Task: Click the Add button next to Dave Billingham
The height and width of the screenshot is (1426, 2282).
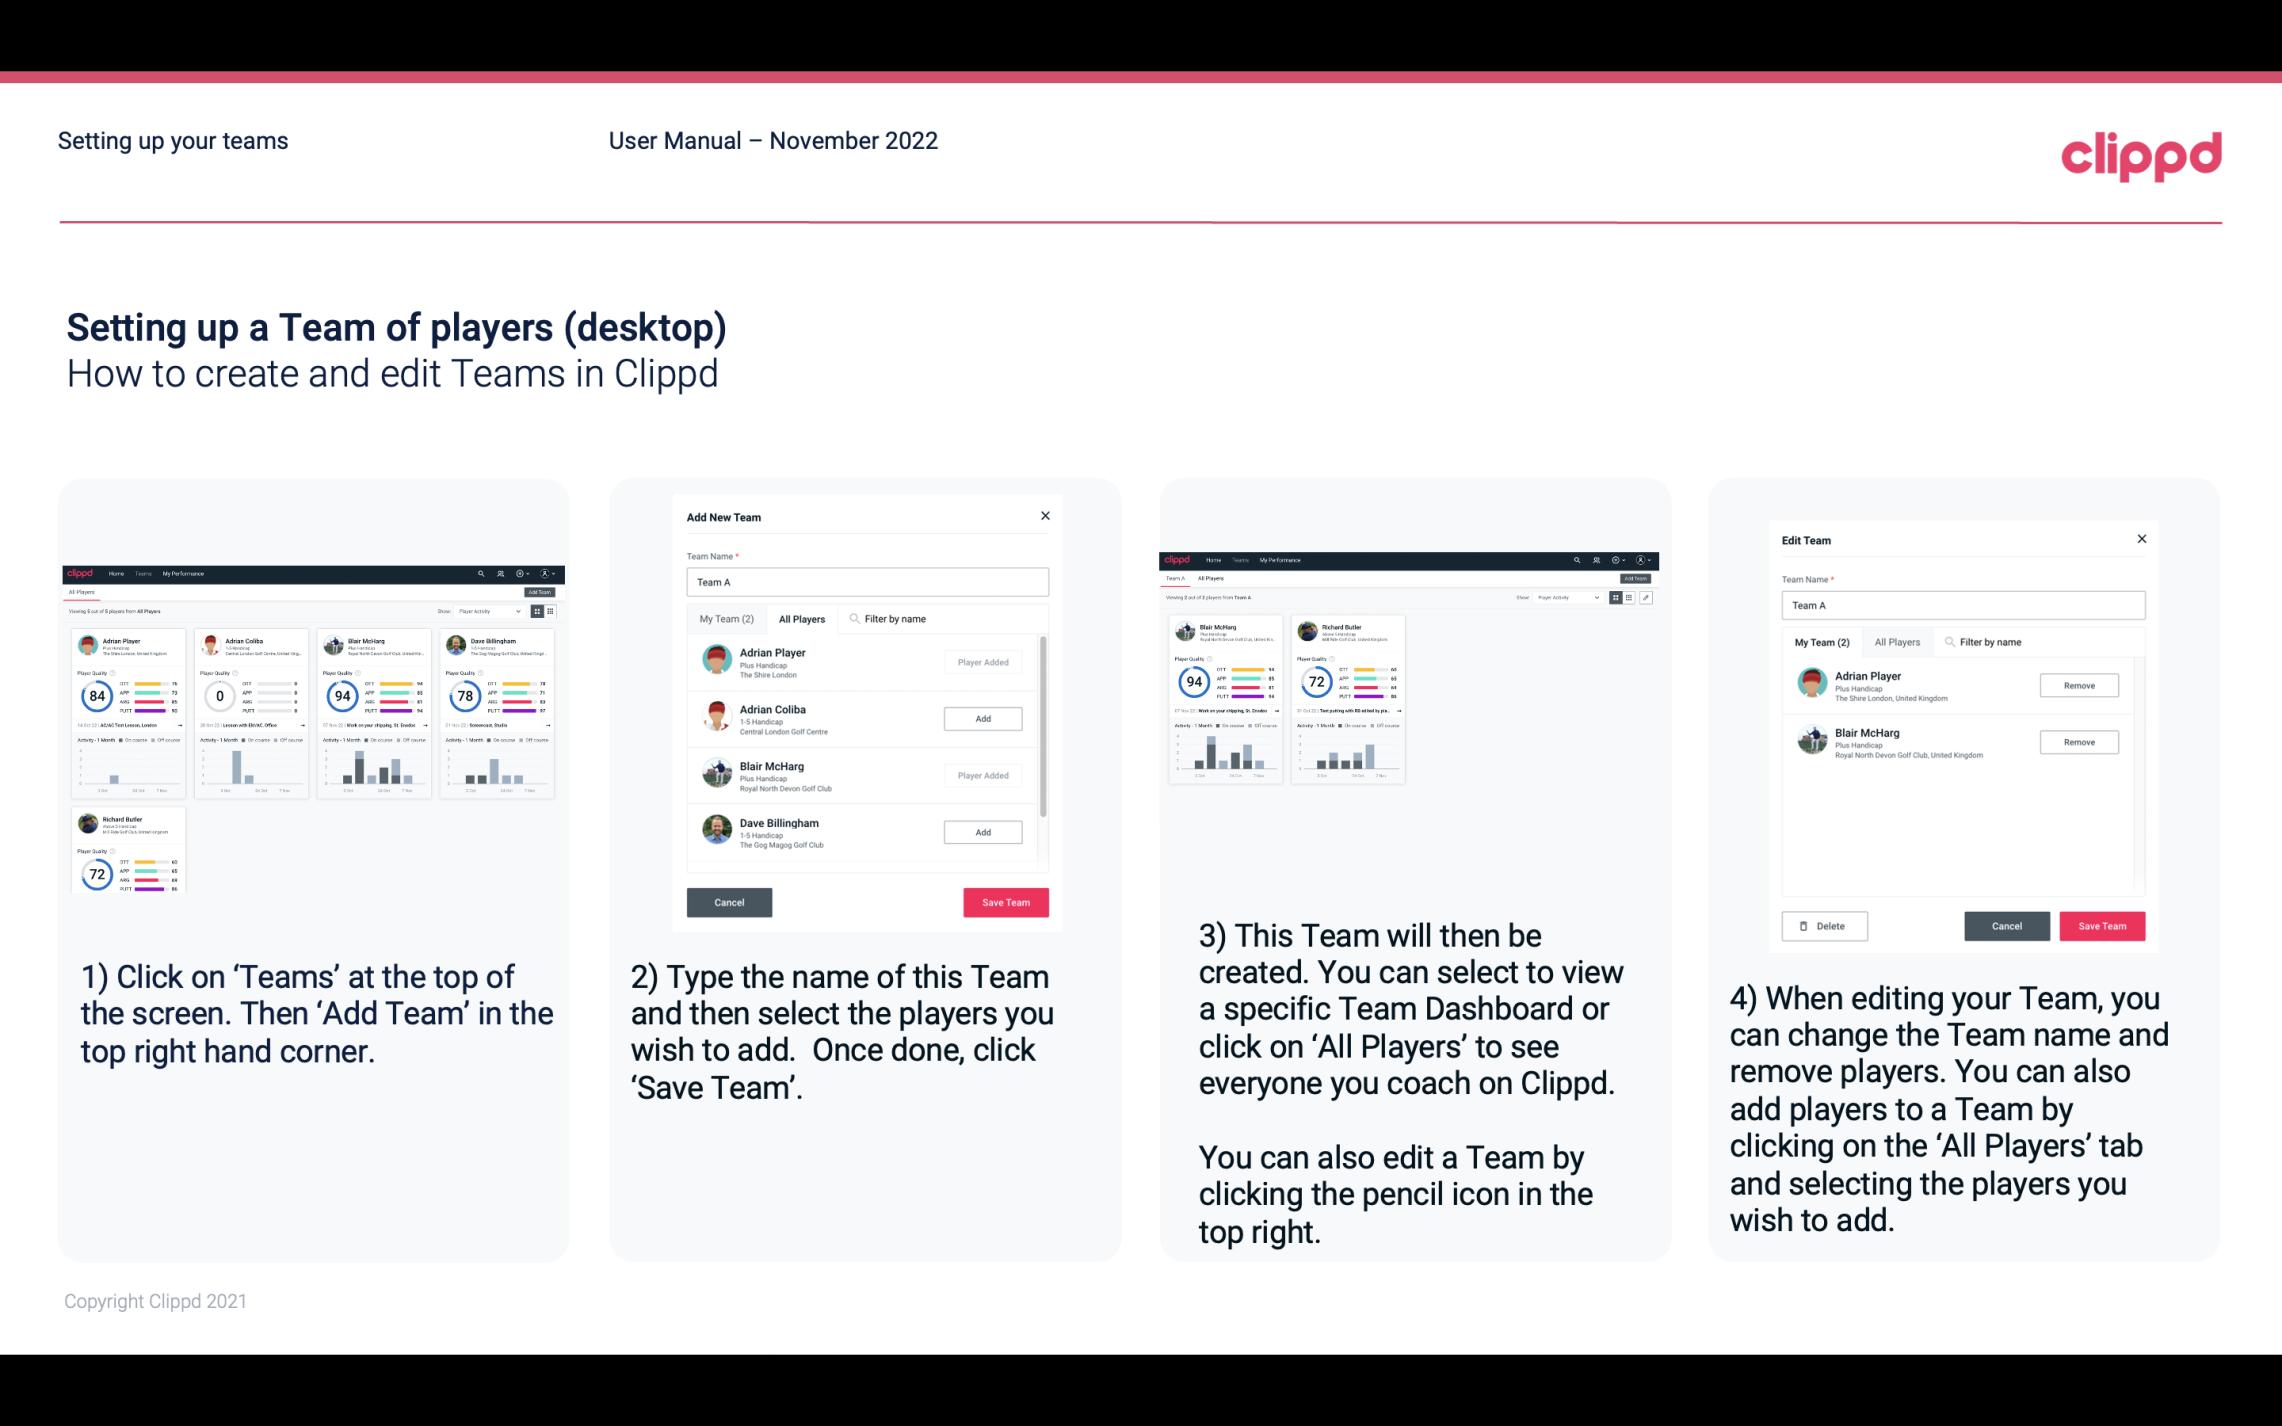Action: point(981,833)
